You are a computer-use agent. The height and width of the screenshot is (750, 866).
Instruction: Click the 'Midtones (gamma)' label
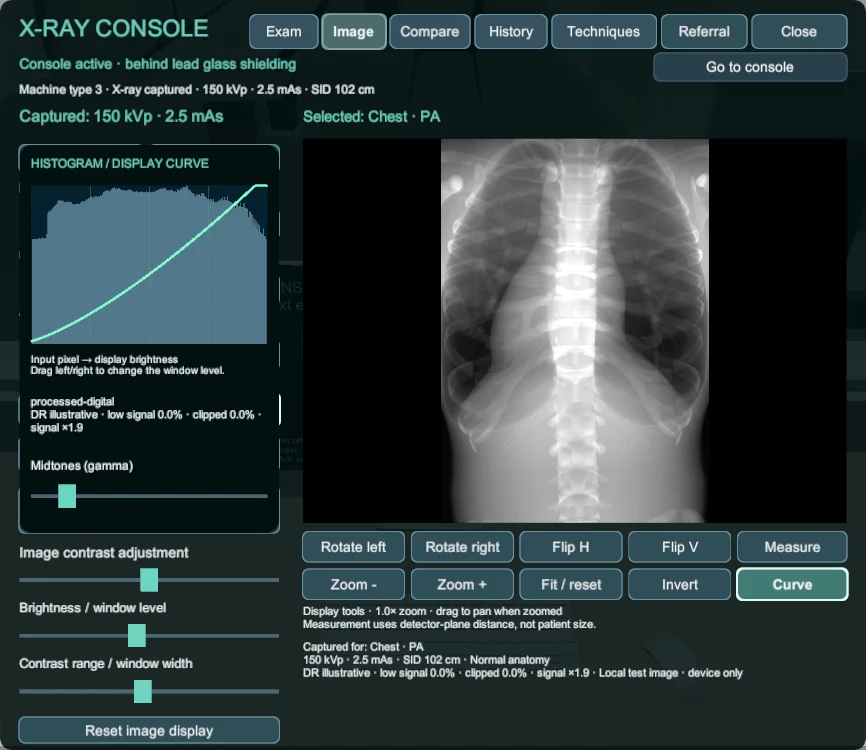coord(82,466)
